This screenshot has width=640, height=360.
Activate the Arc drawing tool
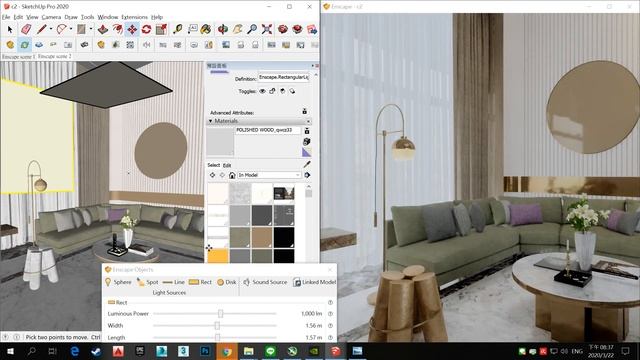[61, 29]
